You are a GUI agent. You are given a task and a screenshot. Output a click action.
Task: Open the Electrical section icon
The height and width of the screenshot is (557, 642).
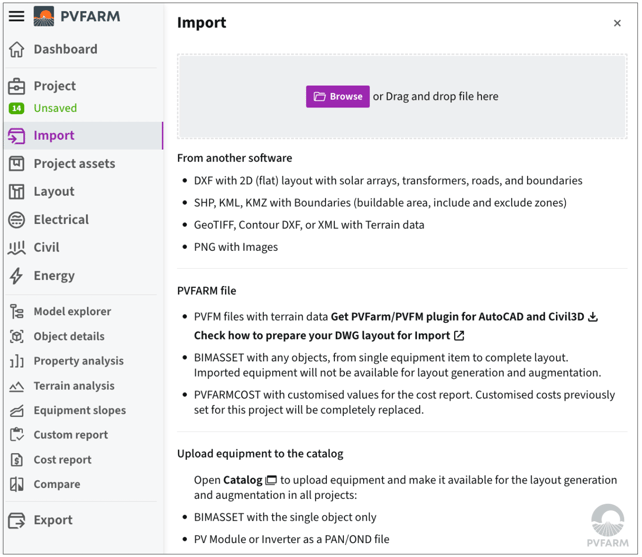16,220
